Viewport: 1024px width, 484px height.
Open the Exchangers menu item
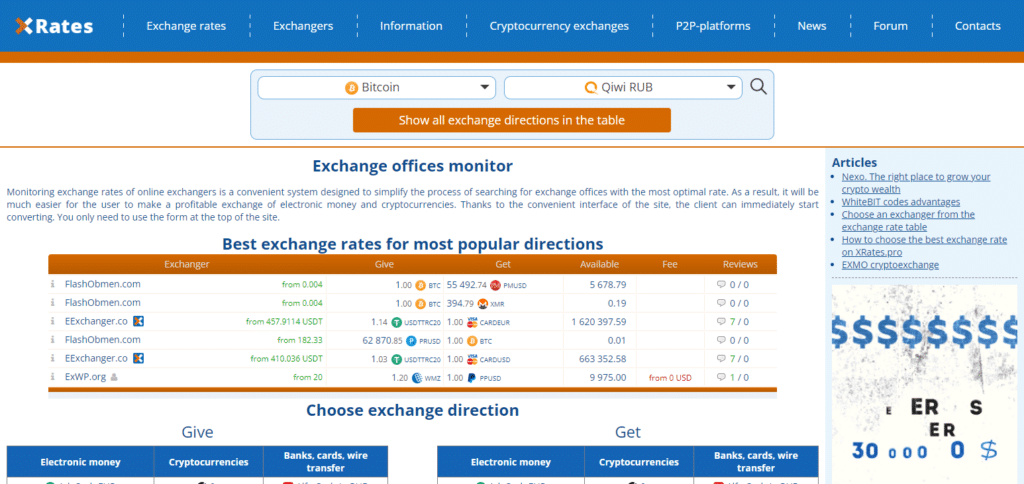pos(303,26)
